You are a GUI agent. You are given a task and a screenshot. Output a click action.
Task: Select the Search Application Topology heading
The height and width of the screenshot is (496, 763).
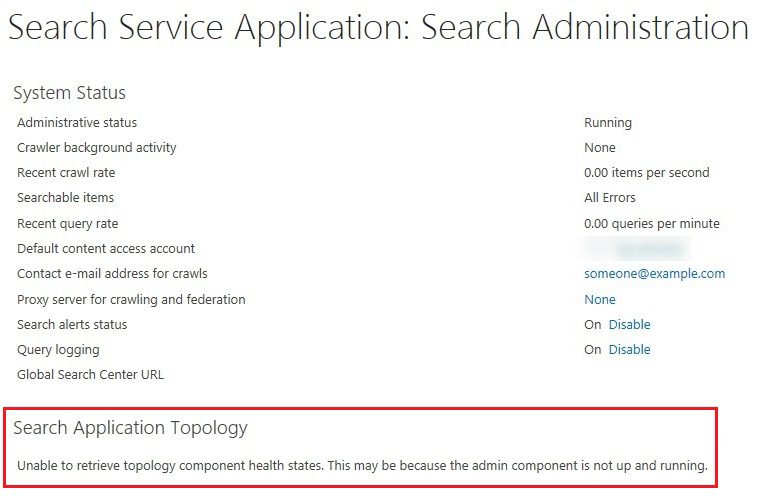coord(130,428)
